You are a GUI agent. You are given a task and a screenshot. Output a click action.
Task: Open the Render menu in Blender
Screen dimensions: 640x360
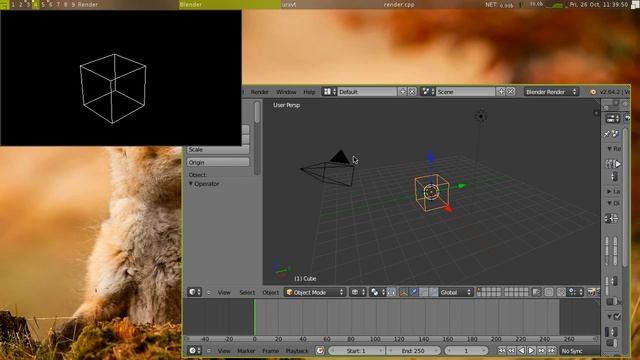[x=259, y=92]
